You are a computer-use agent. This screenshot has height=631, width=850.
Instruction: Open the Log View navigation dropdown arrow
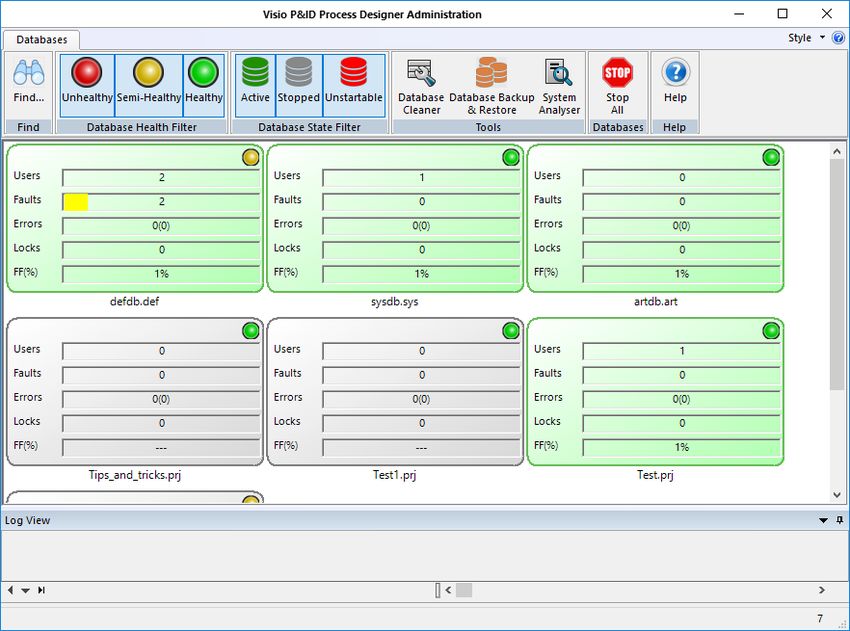[x=25, y=590]
